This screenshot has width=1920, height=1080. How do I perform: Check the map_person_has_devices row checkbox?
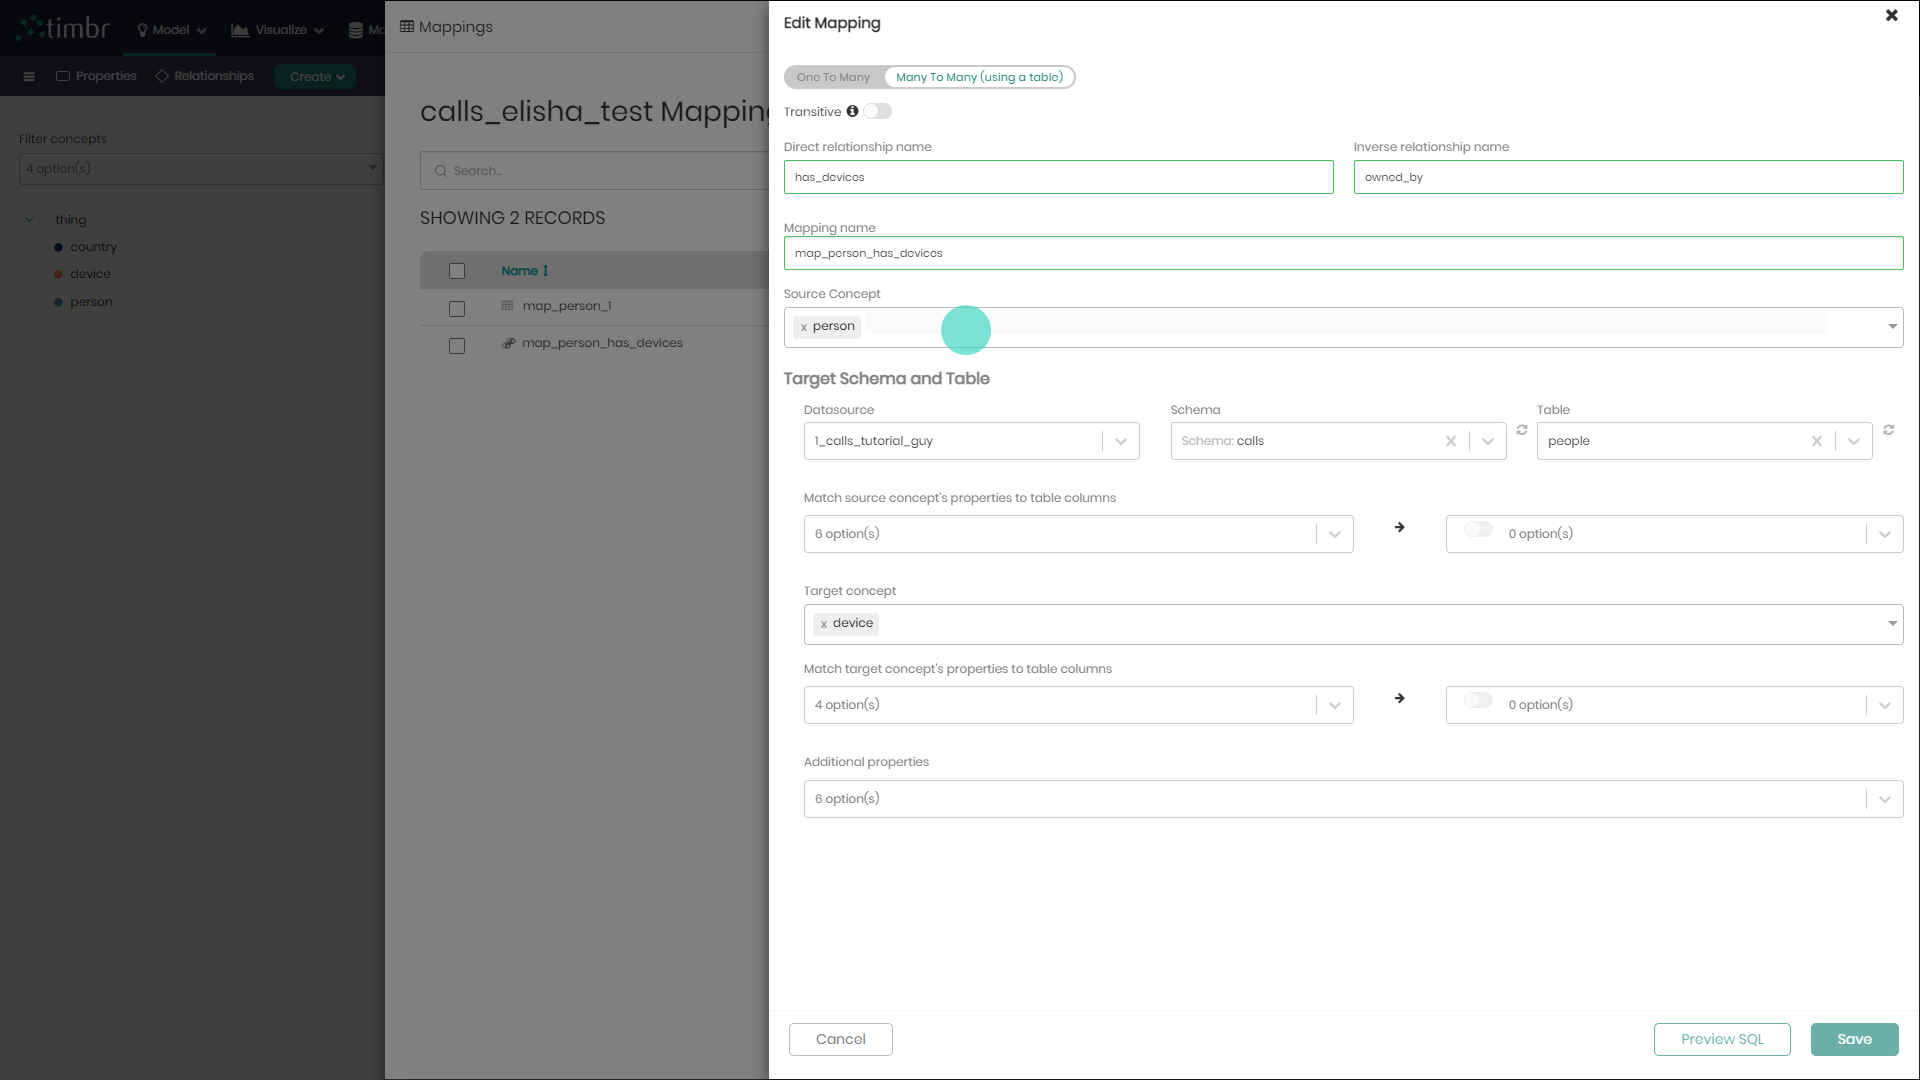pos(457,346)
